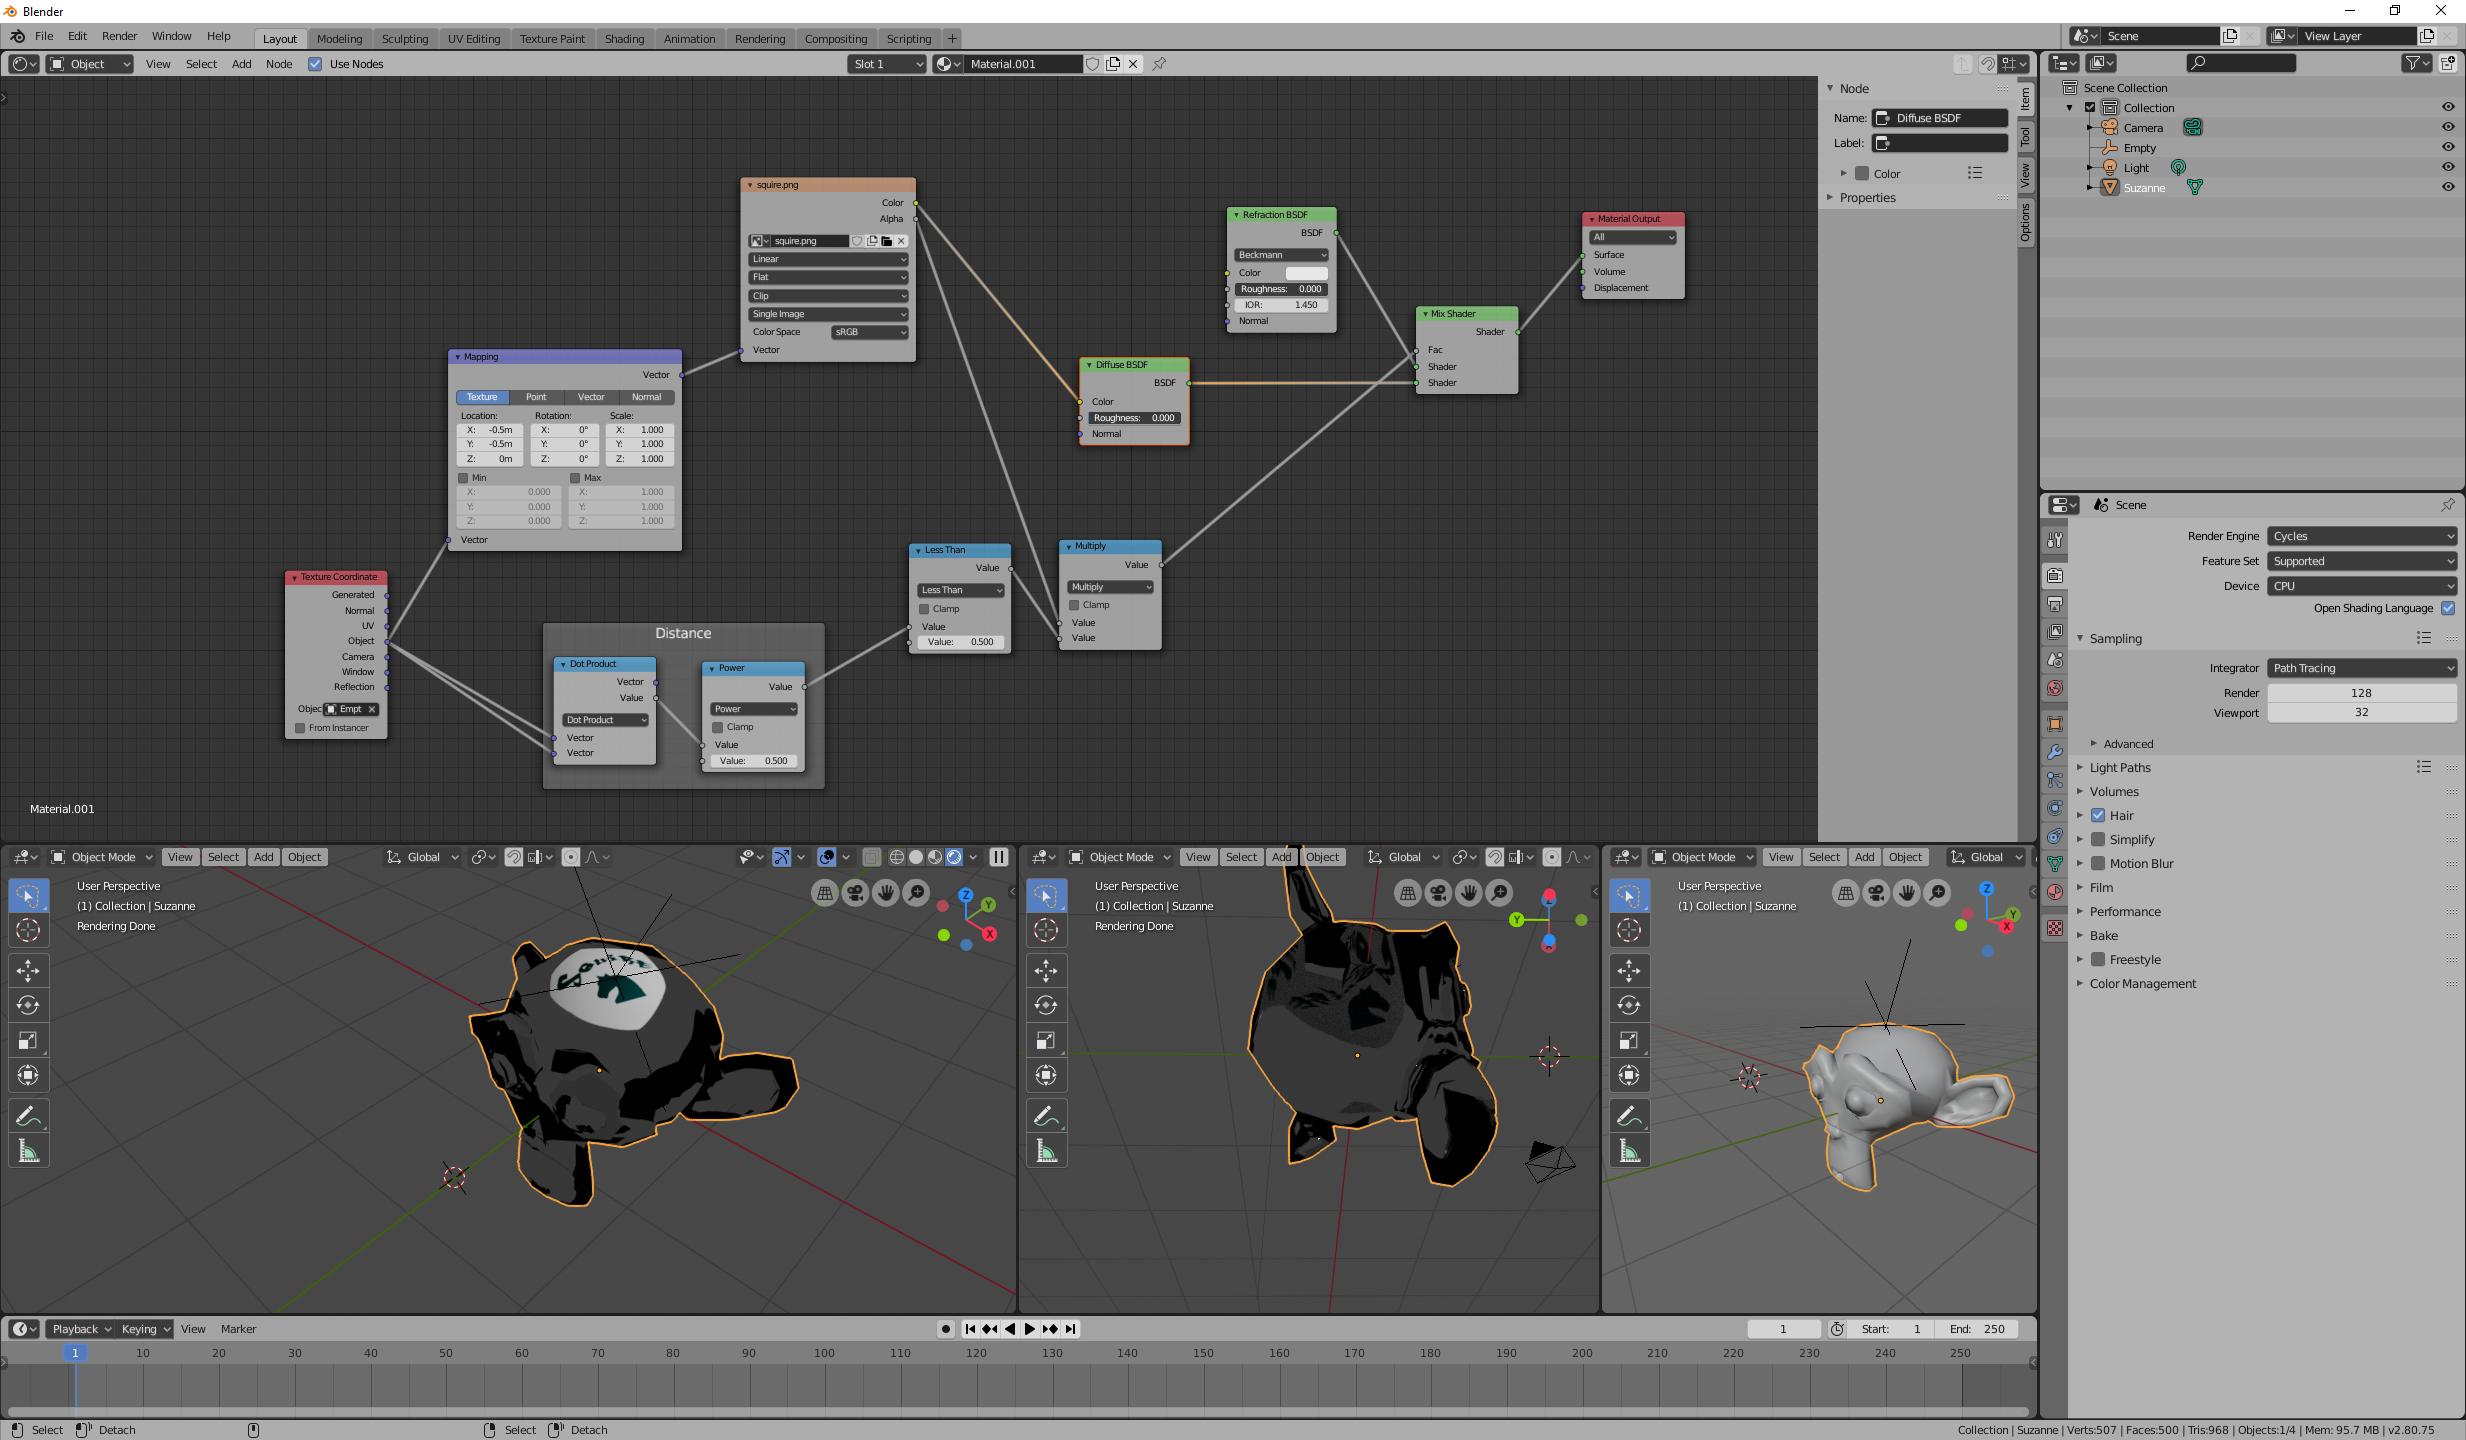Open the Feature Set dropdown
The width and height of the screenshot is (2466, 1440).
pos(2361,561)
